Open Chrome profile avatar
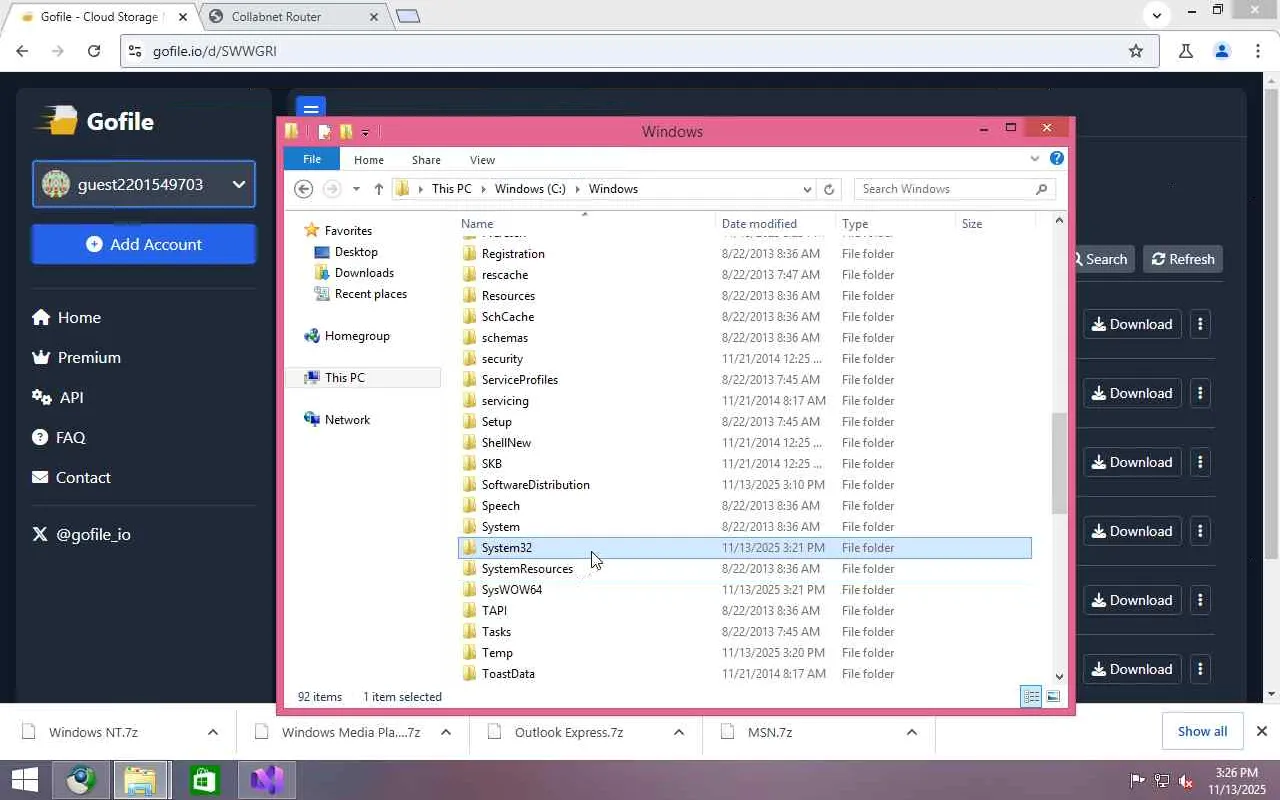This screenshot has width=1280, height=800. click(x=1221, y=51)
